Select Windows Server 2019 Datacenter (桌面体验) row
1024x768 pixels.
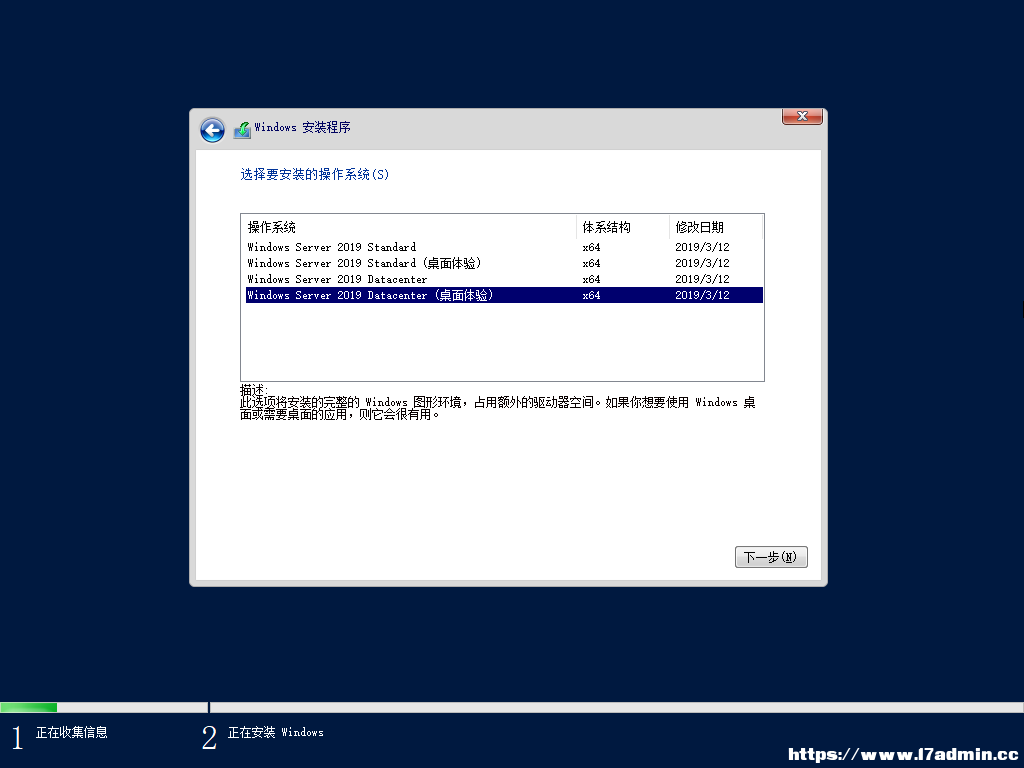point(504,295)
